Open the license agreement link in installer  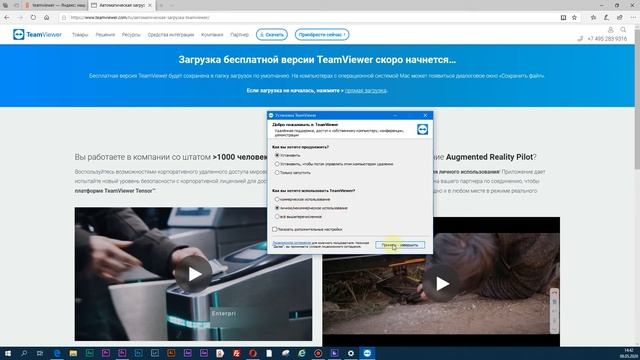(291, 243)
